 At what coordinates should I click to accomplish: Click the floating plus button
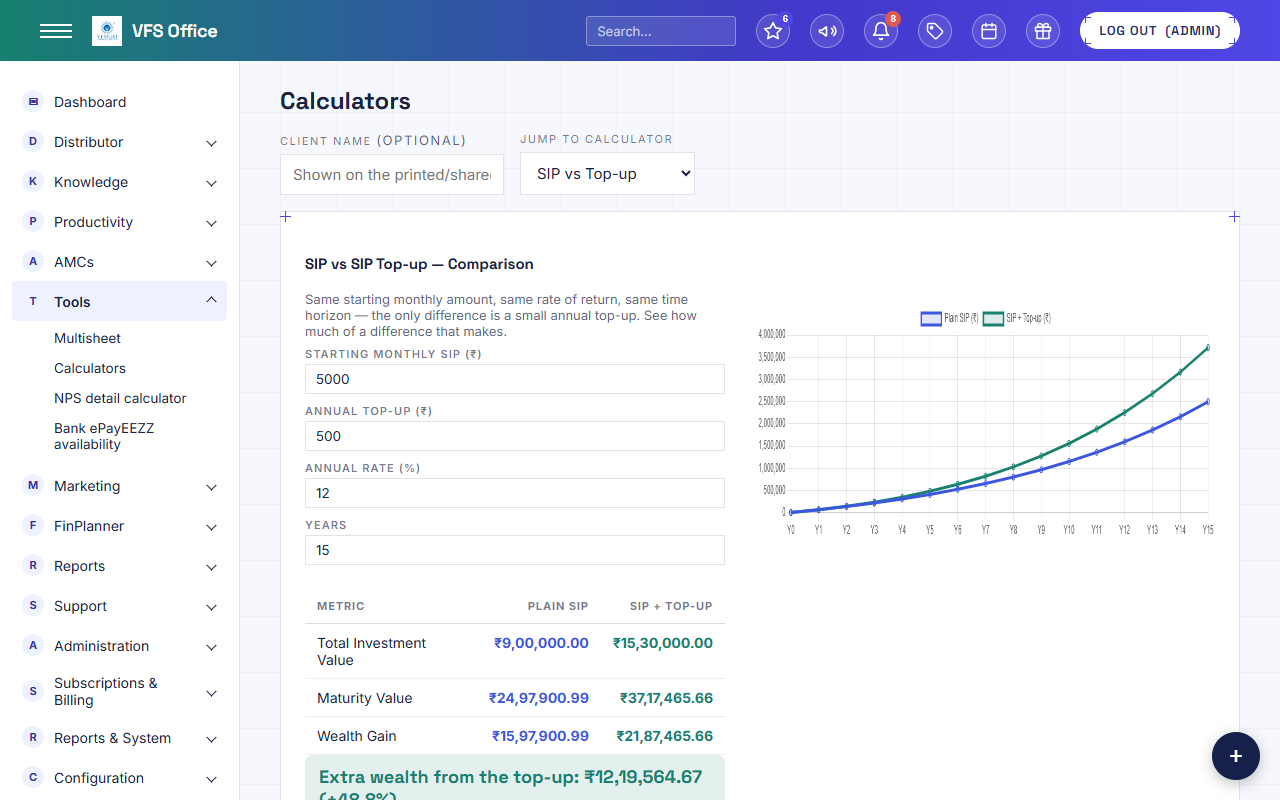(x=1236, y=756)
